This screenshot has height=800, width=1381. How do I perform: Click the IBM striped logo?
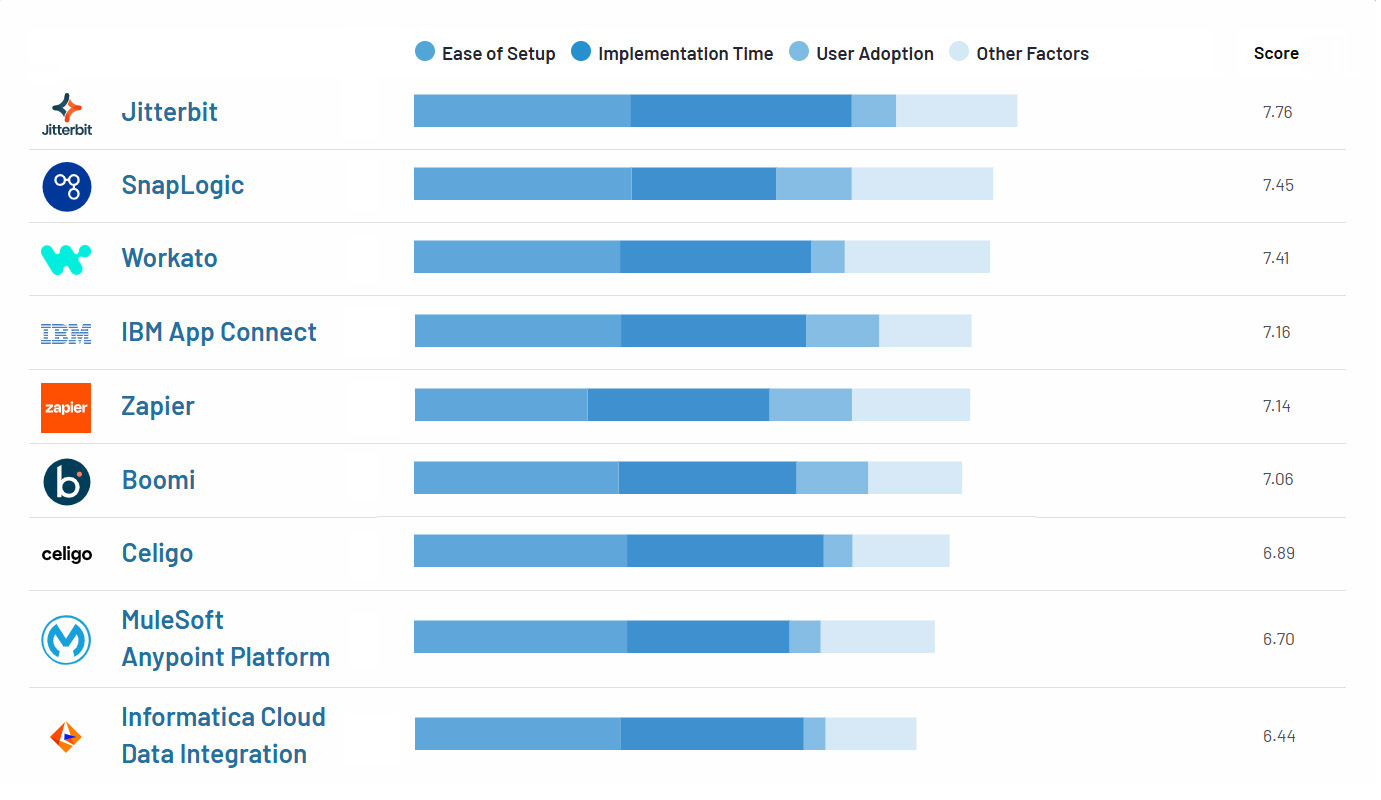[66, 333]
